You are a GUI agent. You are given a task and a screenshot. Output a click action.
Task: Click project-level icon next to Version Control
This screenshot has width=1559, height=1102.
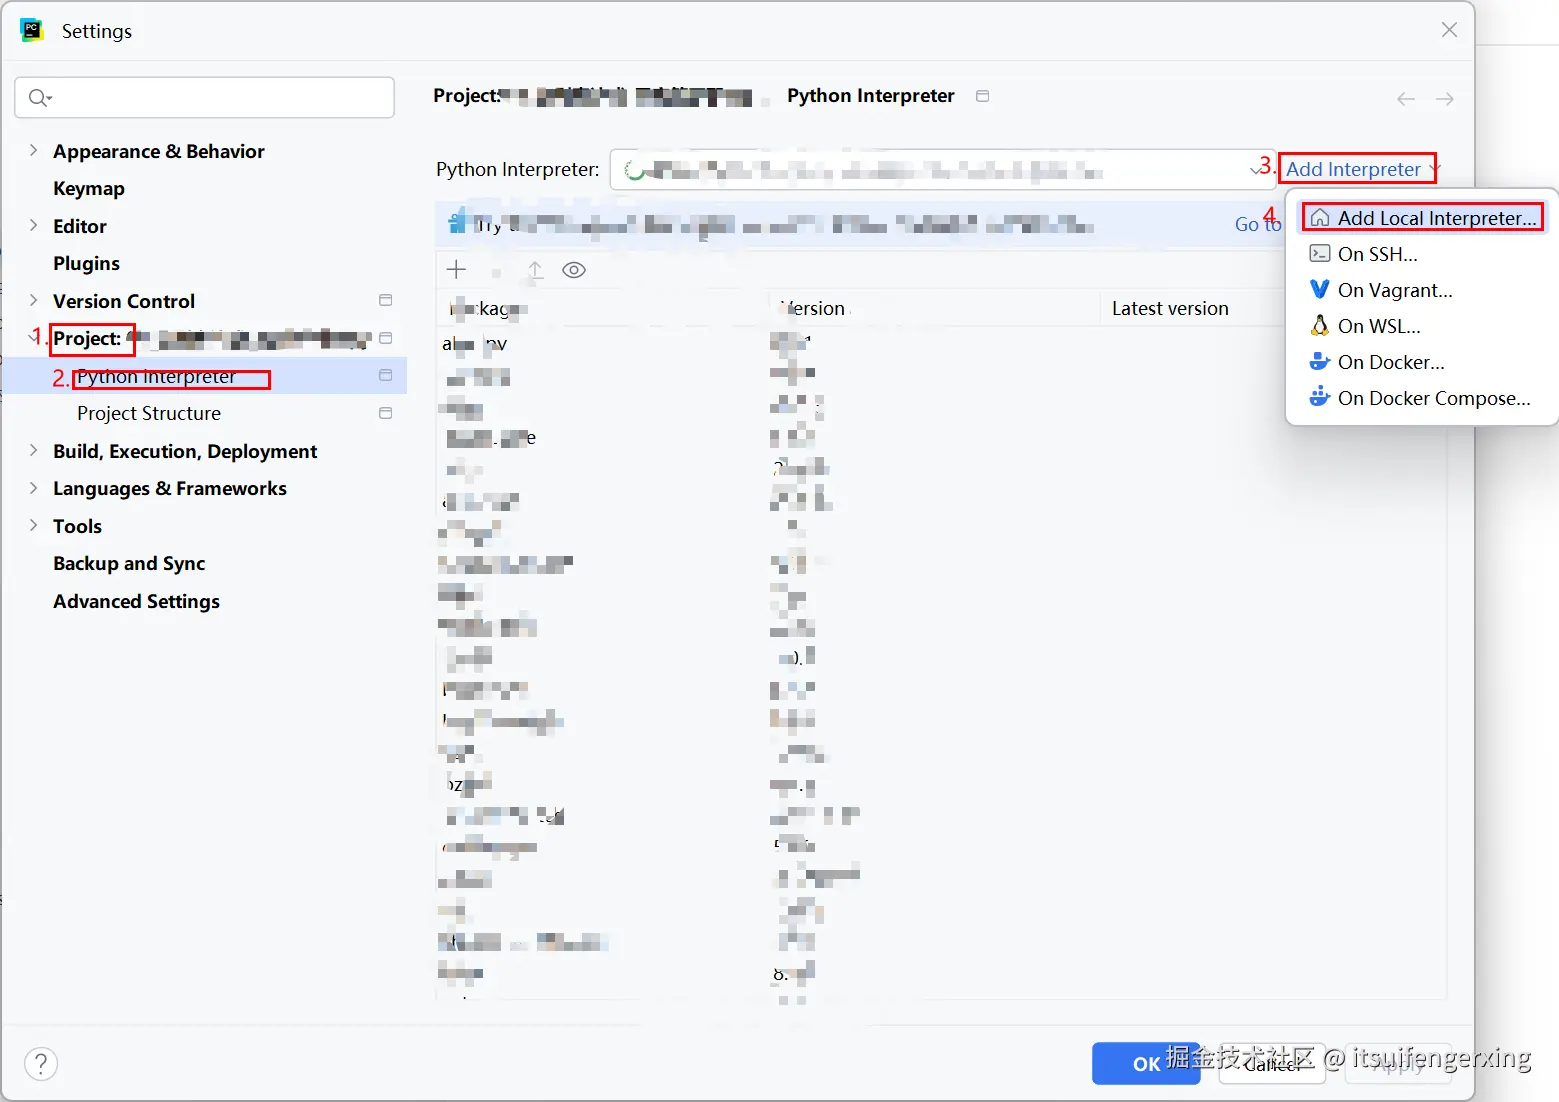click(386, 300)
